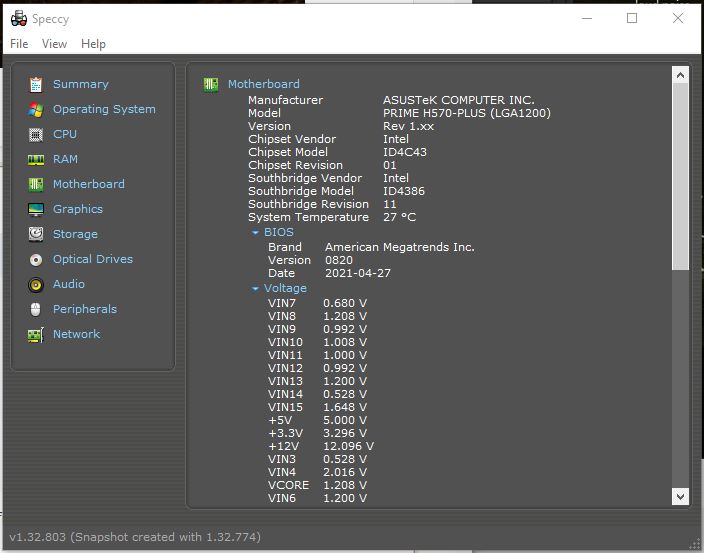Click the Chipset Revision label
Screen dimensions: 704x553
pos(295,165)
